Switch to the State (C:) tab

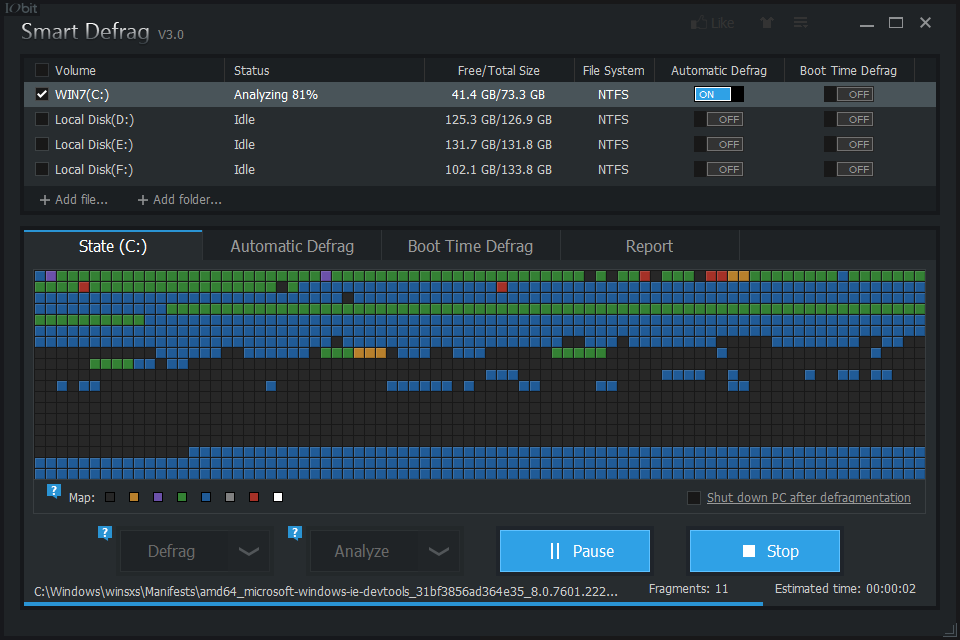[x=113, y=246]
